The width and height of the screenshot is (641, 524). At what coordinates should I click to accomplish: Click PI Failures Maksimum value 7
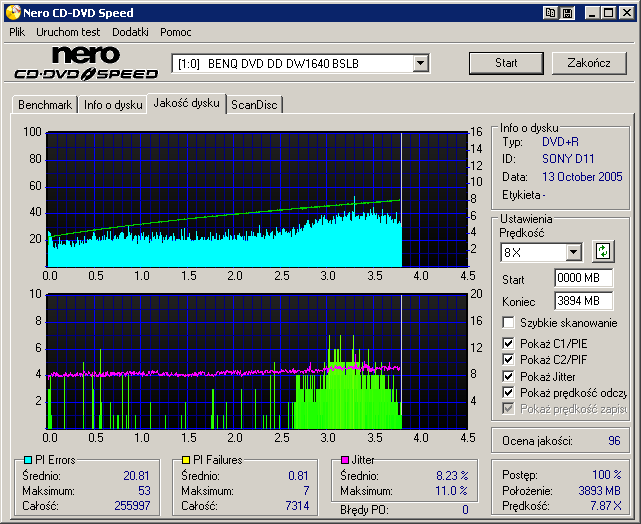[x=306, y=490]
